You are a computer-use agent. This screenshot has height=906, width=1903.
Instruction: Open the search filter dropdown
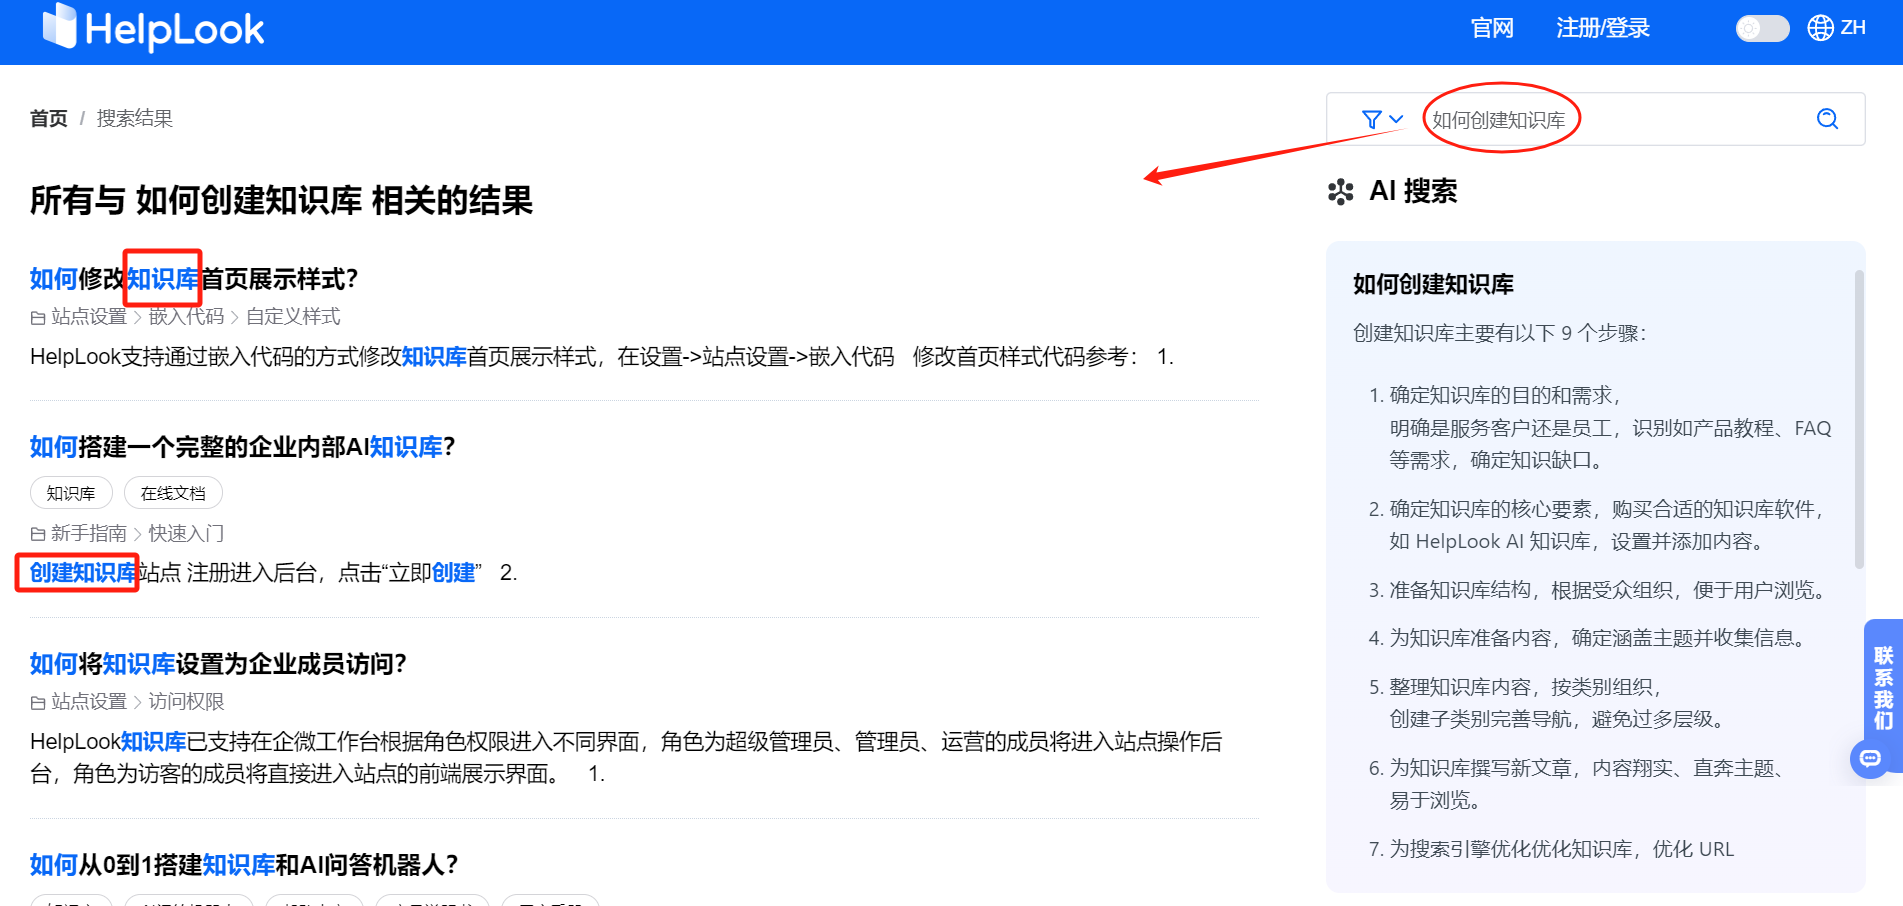point(1383,120)
